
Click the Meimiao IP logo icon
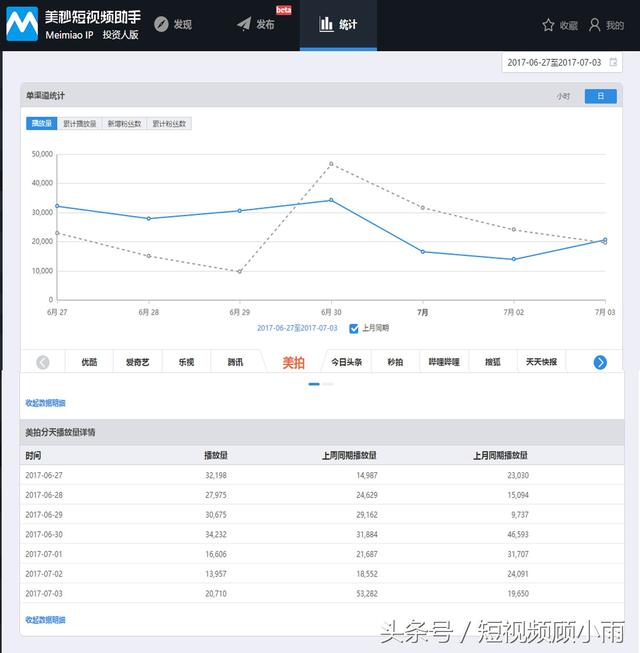click(22, 24)
